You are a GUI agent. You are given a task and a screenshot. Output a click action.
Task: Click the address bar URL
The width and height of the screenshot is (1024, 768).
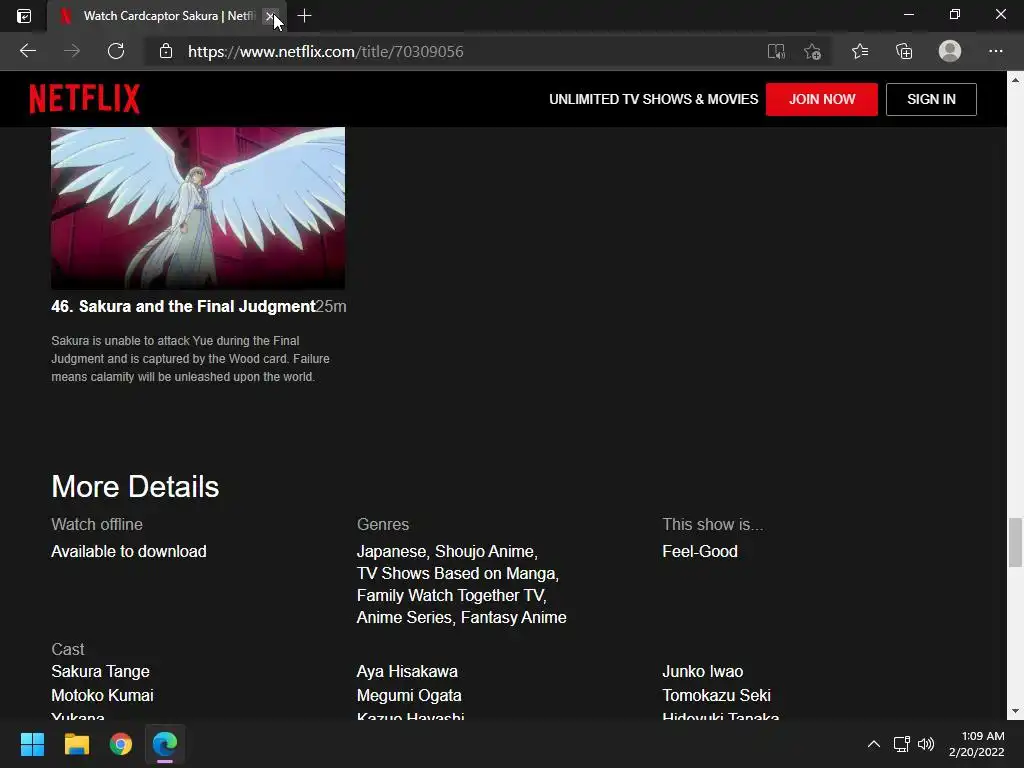coord(326,52)
